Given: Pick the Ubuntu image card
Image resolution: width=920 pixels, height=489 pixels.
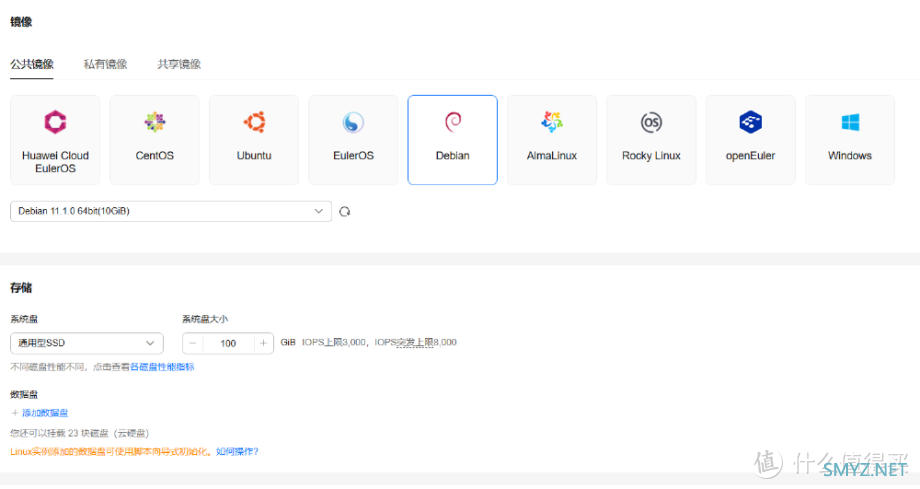Looking at the screenshot, I should tap(254, 140).
